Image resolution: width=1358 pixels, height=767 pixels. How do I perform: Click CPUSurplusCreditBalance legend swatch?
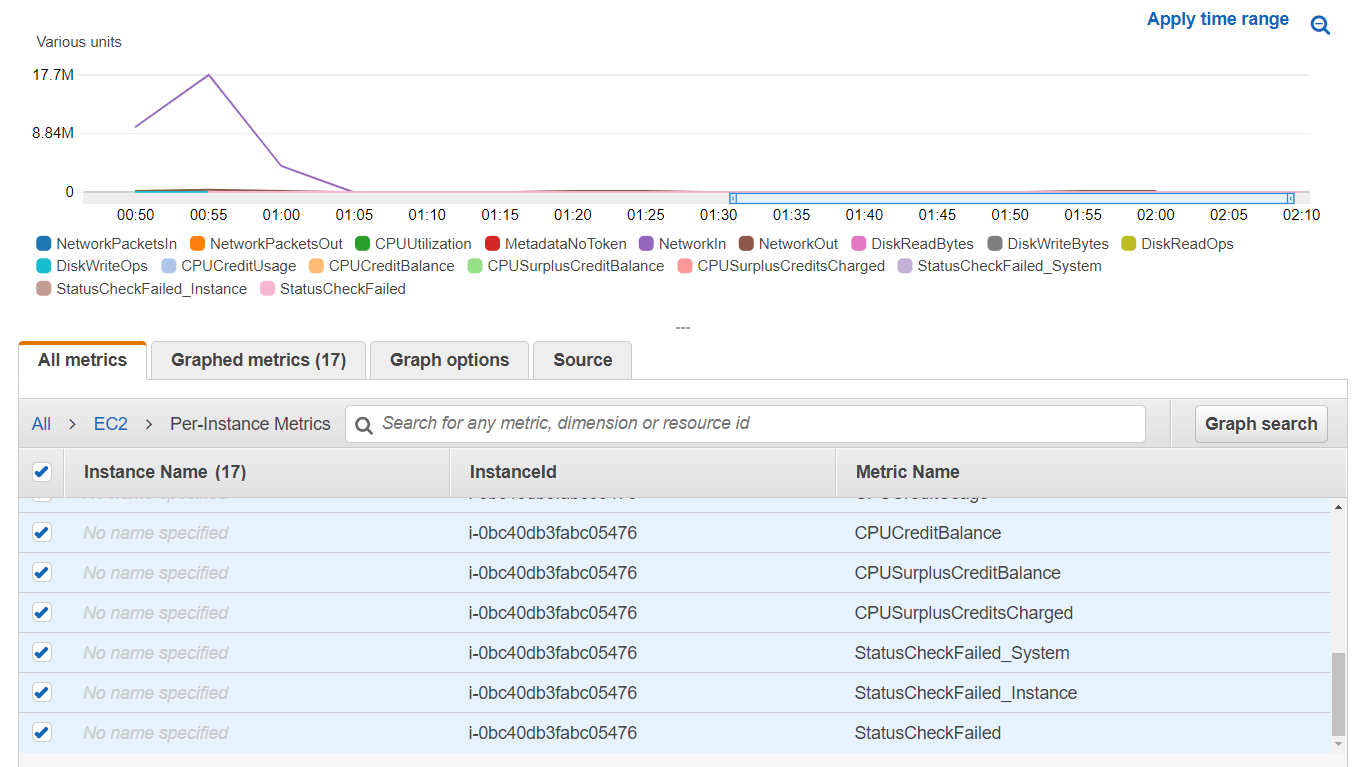[475, 266]
